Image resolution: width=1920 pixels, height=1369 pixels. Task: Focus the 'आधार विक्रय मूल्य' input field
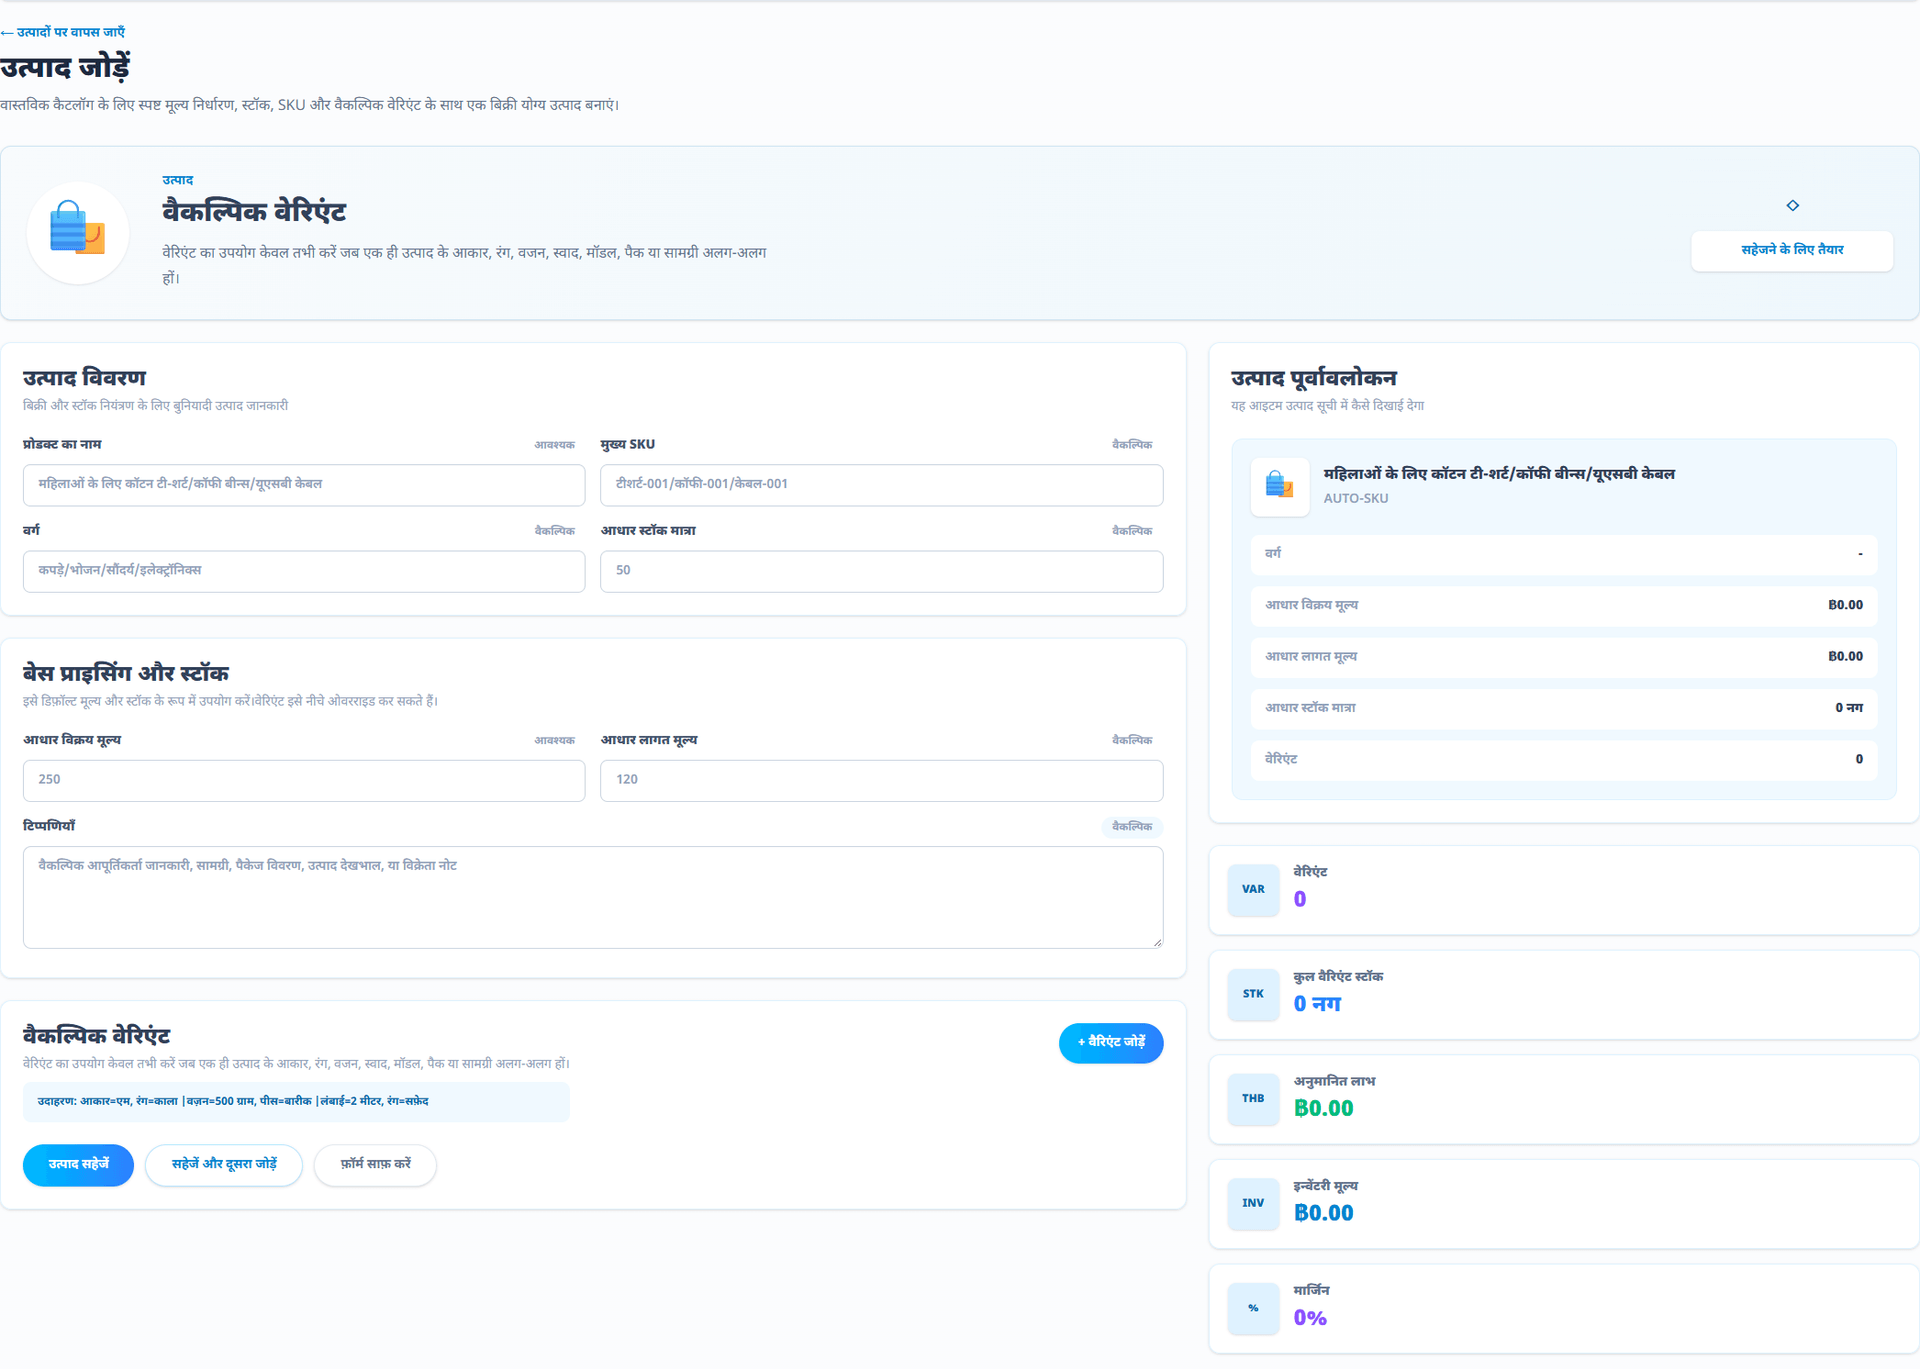[304, 780]
